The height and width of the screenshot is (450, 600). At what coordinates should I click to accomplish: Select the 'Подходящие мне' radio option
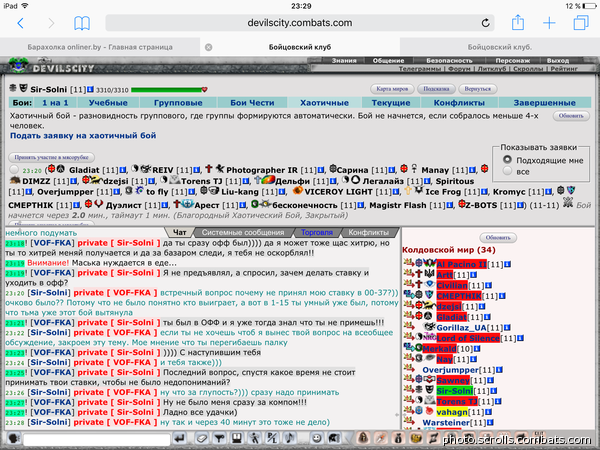pos(507,160)
